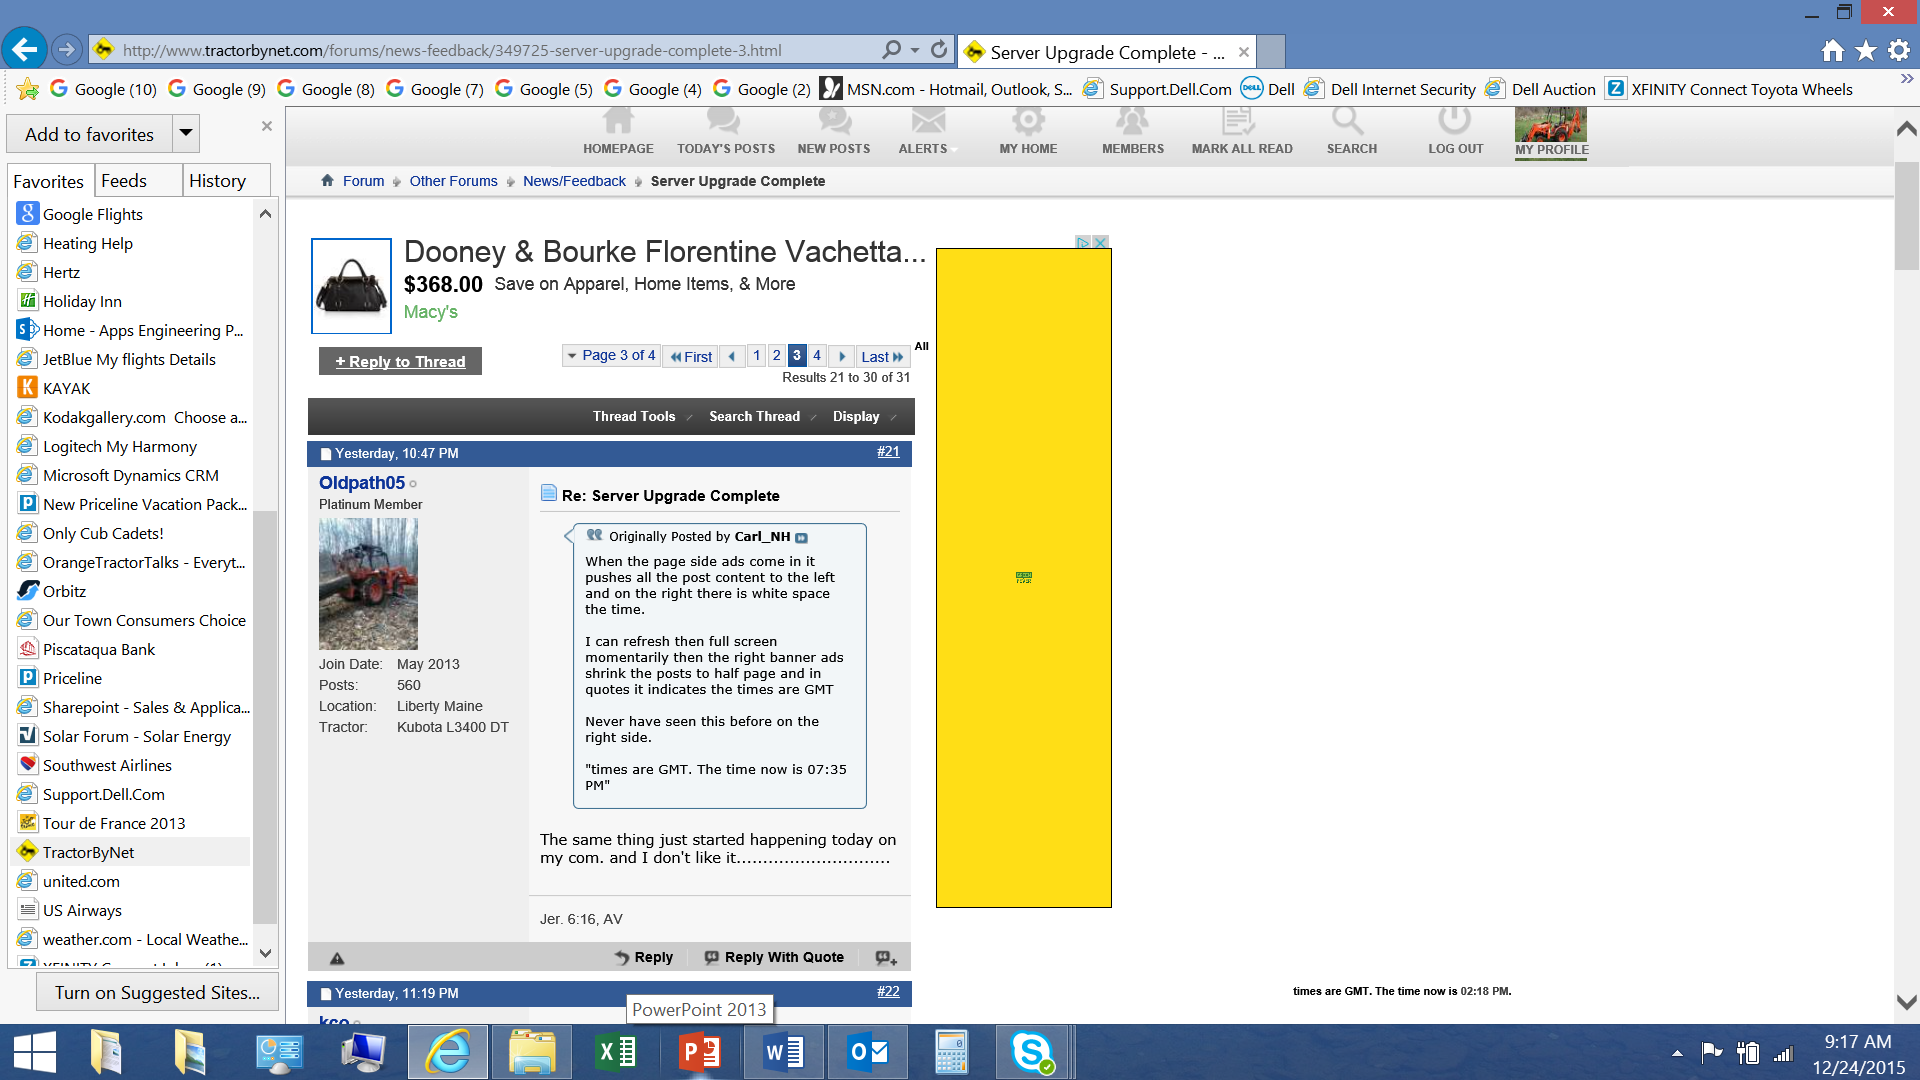
Task: Expand Add to favorites dropdown arrow
Action: (x=185, y=133)
